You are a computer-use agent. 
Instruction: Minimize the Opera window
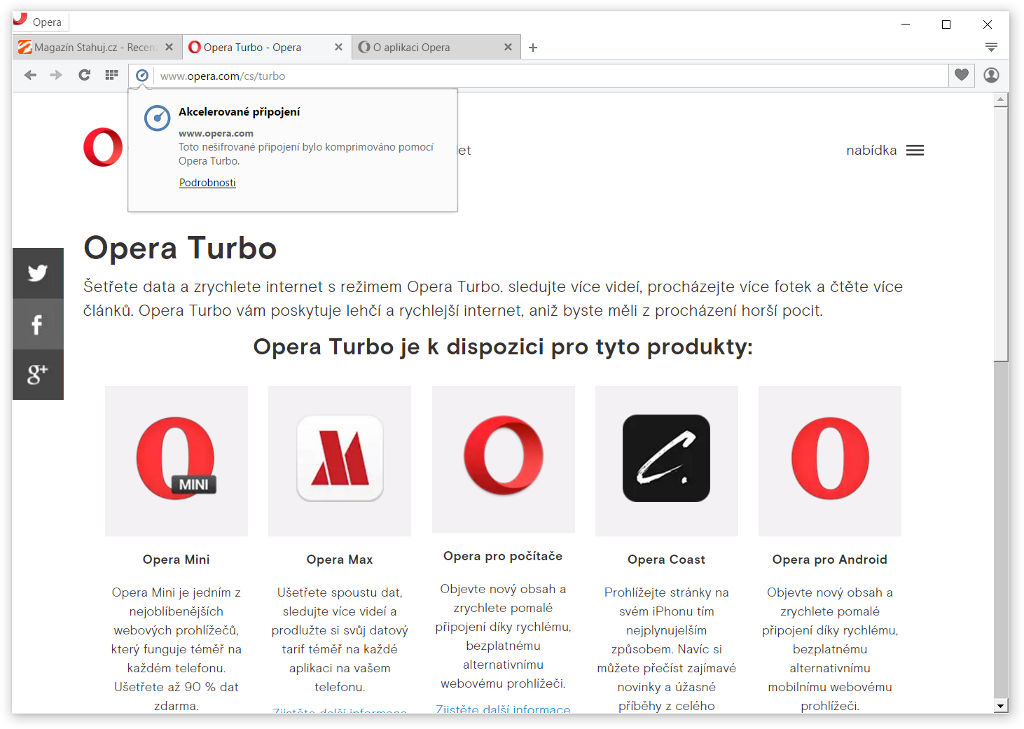905,24
